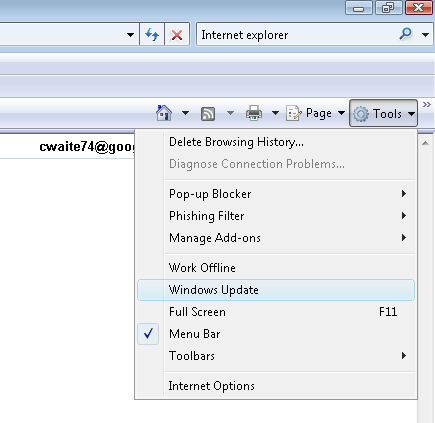Click the window restore button
This screenshot has height=423, width=435.
click(388, 7)
